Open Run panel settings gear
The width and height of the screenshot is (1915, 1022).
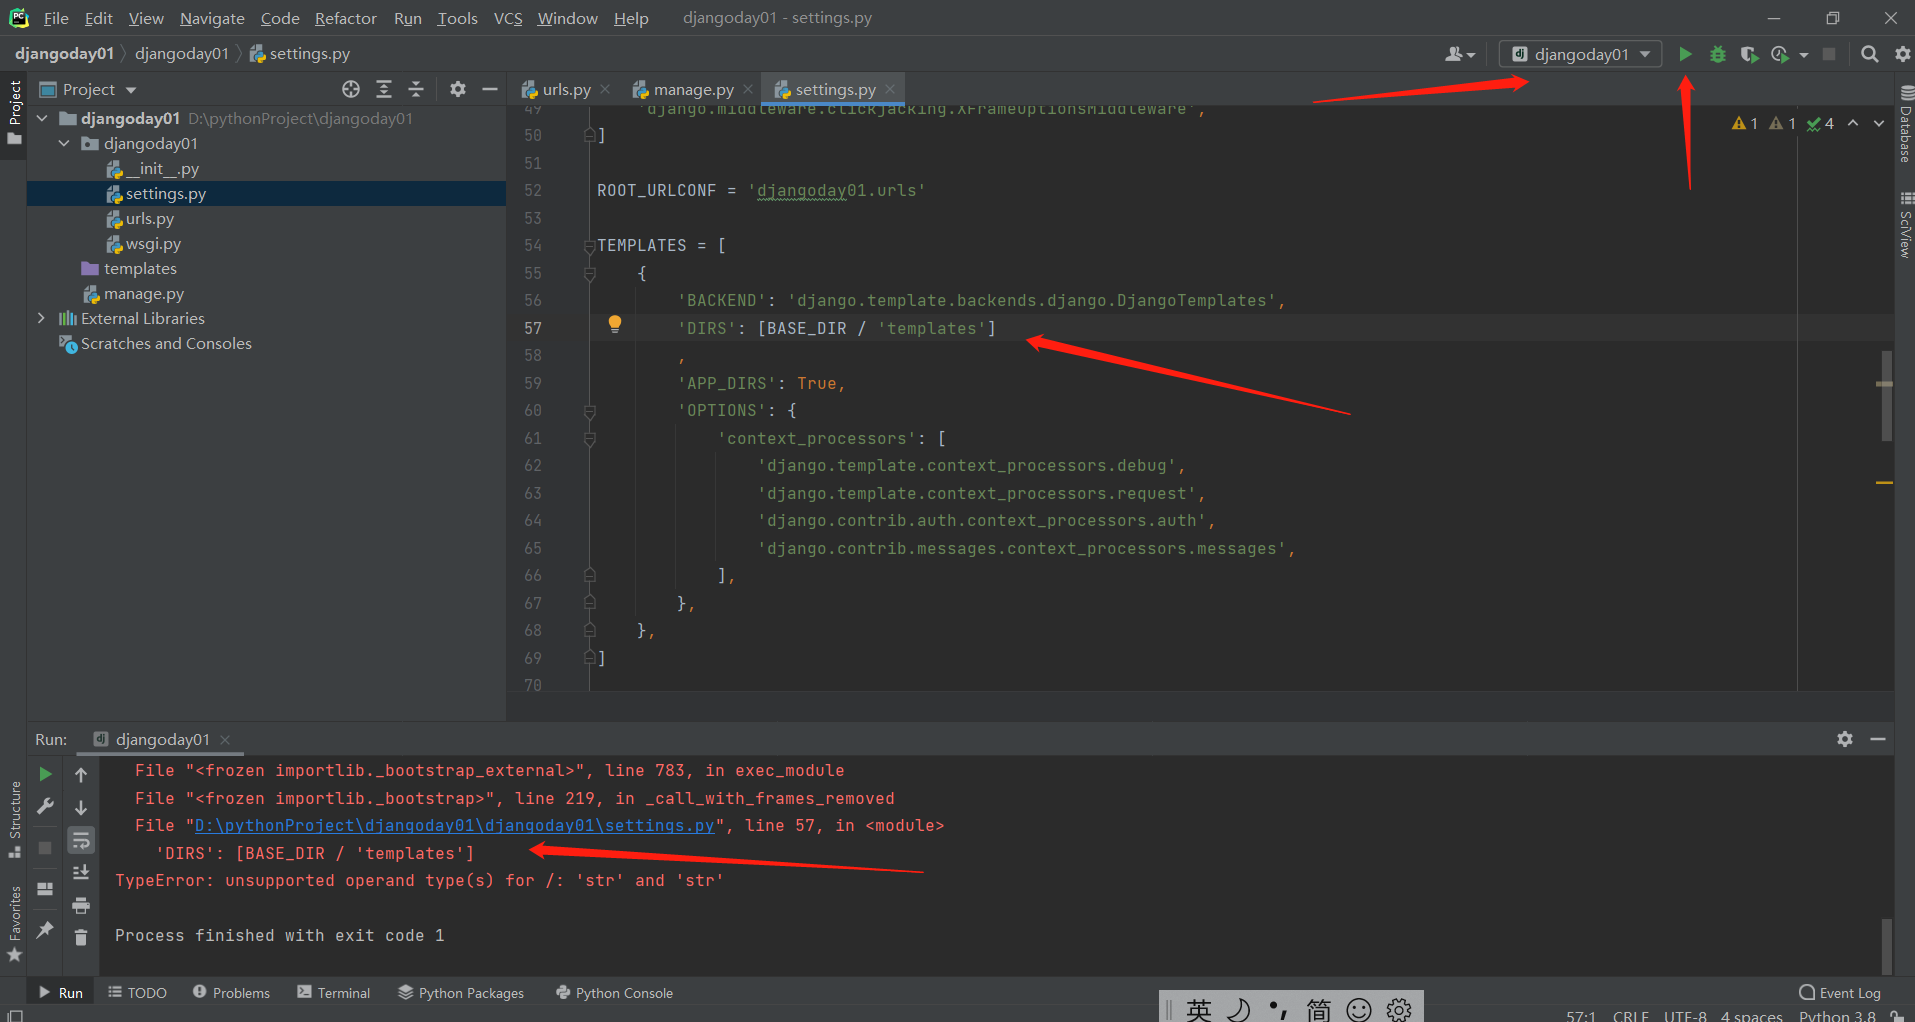point(1845,739)
